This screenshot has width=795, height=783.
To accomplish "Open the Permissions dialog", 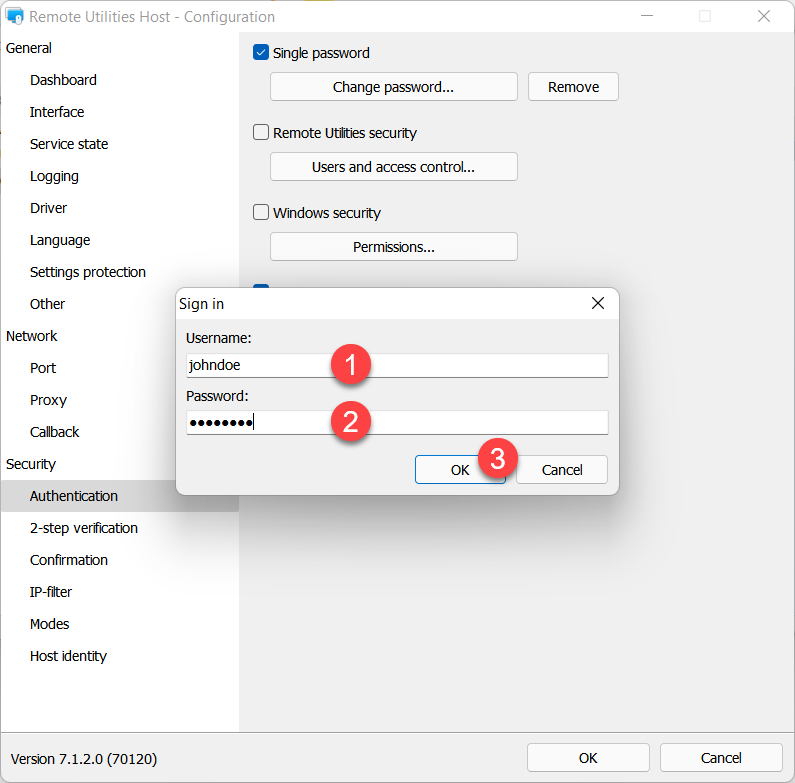I will [393, 247].
